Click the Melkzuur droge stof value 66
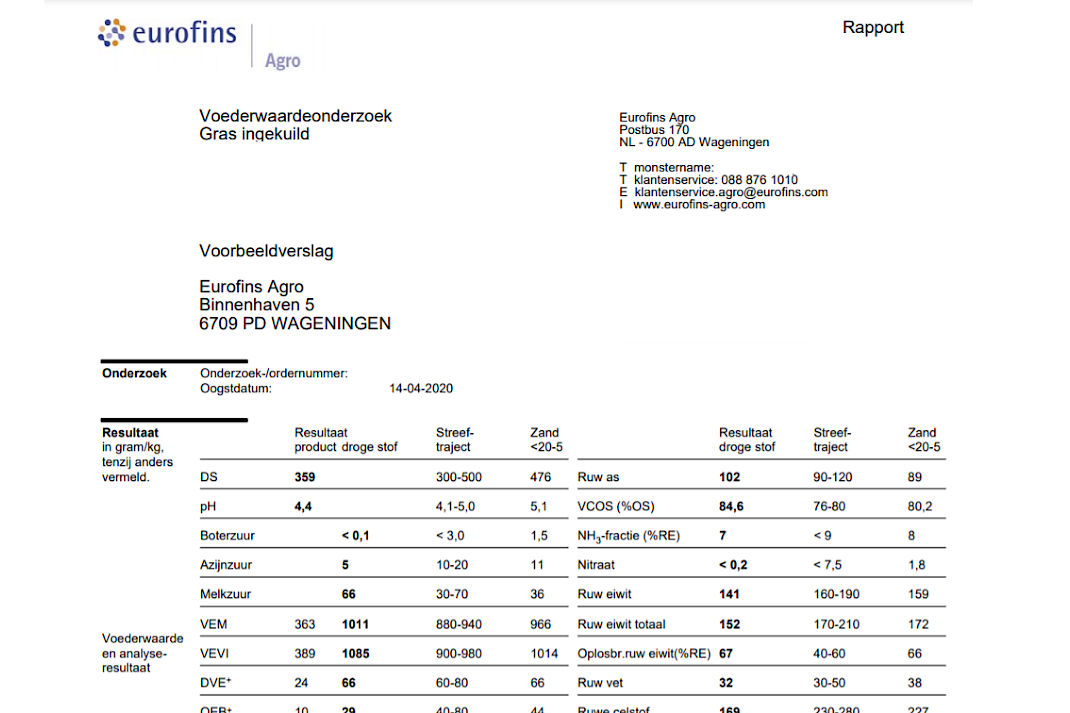Viewport: 1070px width, 713px height. (348, 594)
